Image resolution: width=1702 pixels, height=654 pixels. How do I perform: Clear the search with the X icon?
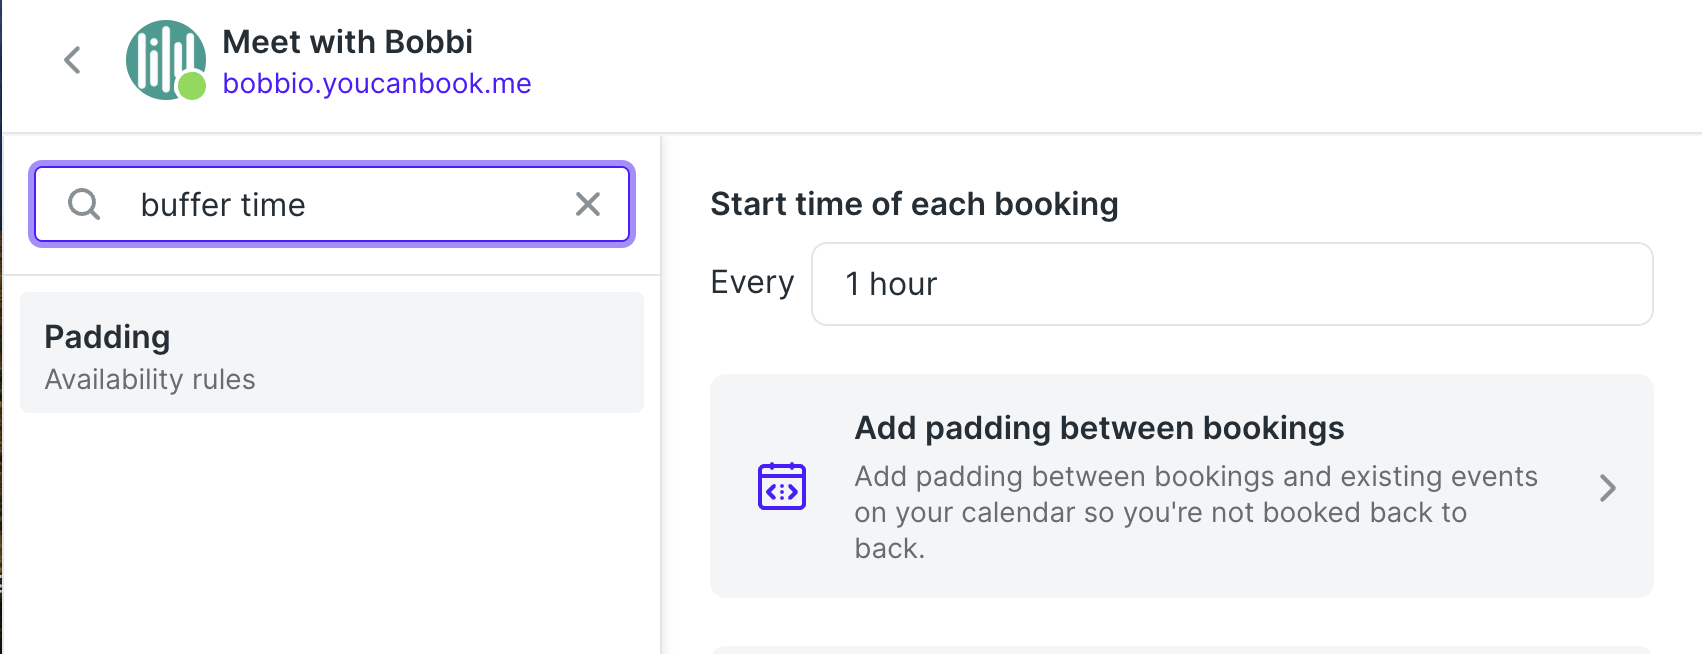588,204
